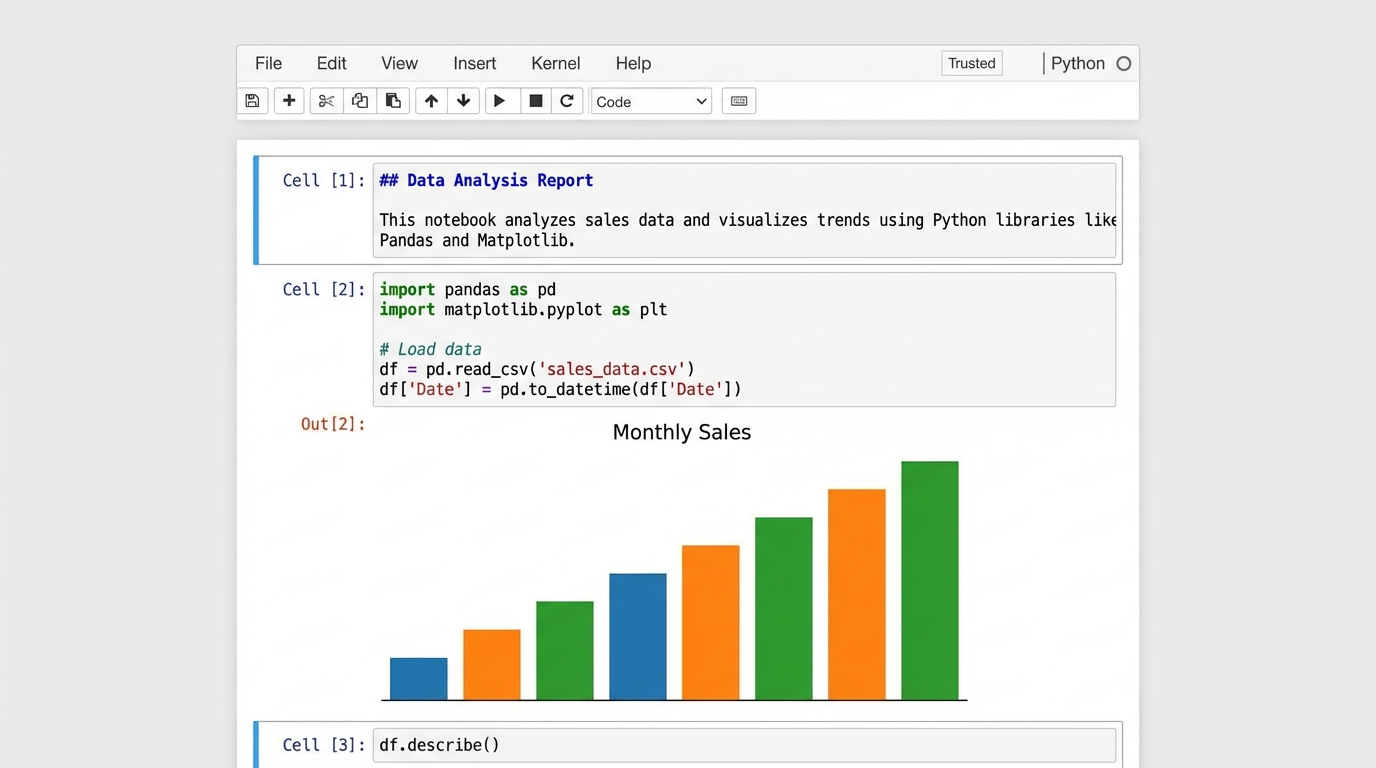This screenshot has height=768, width=1376.
Task: Interrupt the kernel with stop icon
Action: [535, 100]
